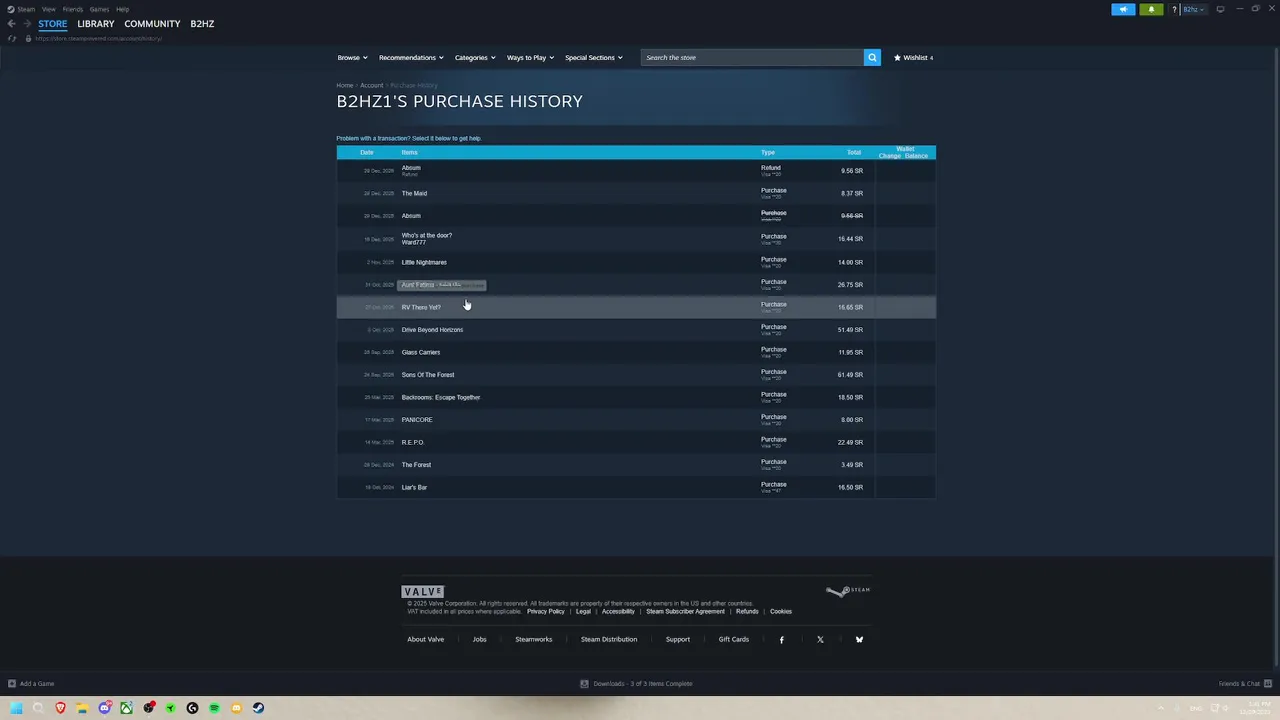This screenshot has height=720, width=1280.
Task: Expand the Browse dropdown menu
Action: [352, 58]
